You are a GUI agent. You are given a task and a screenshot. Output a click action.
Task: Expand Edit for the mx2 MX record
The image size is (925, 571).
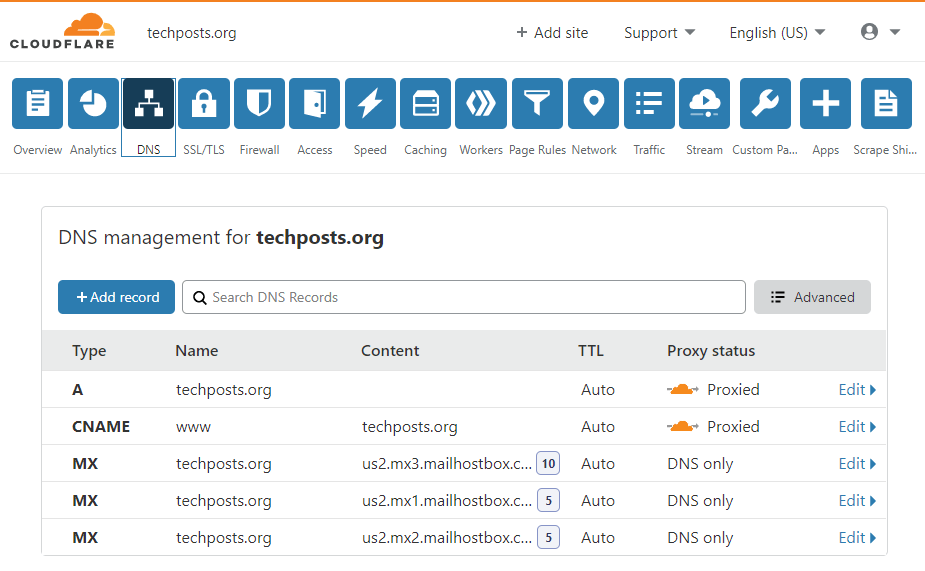coord(857,537)
